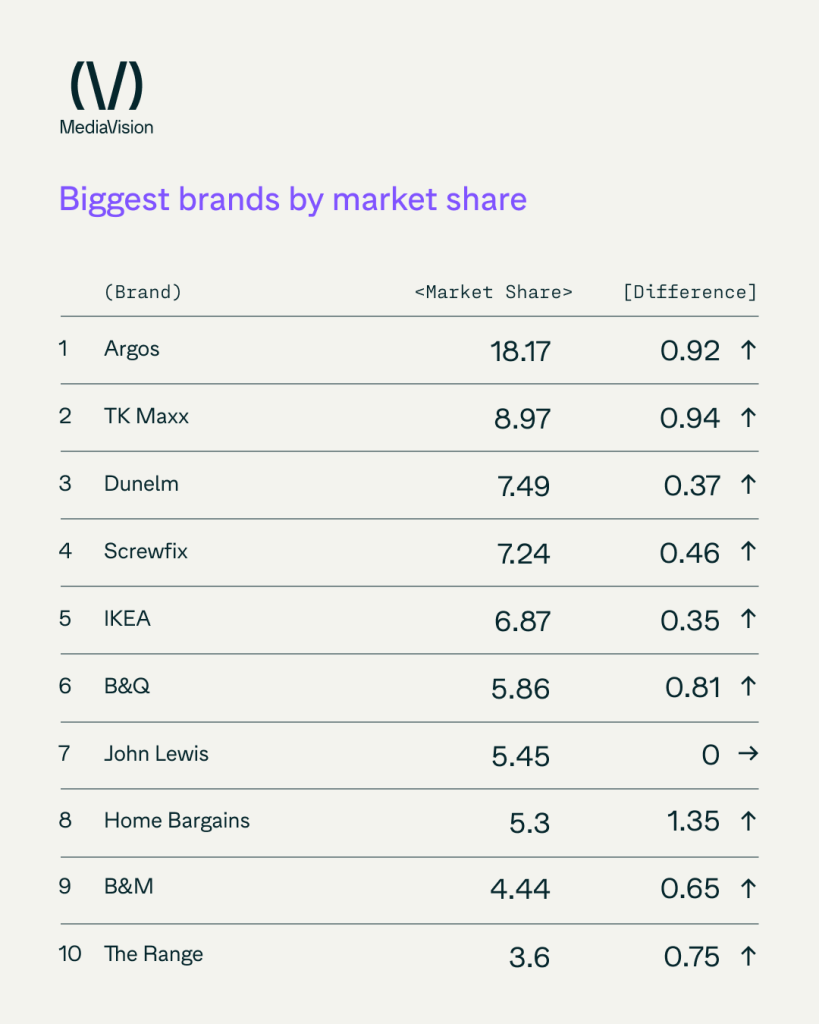Select the Market Share column header
Image resolution: width=819 pixels, height=1024 pixels.
(493, 292)
